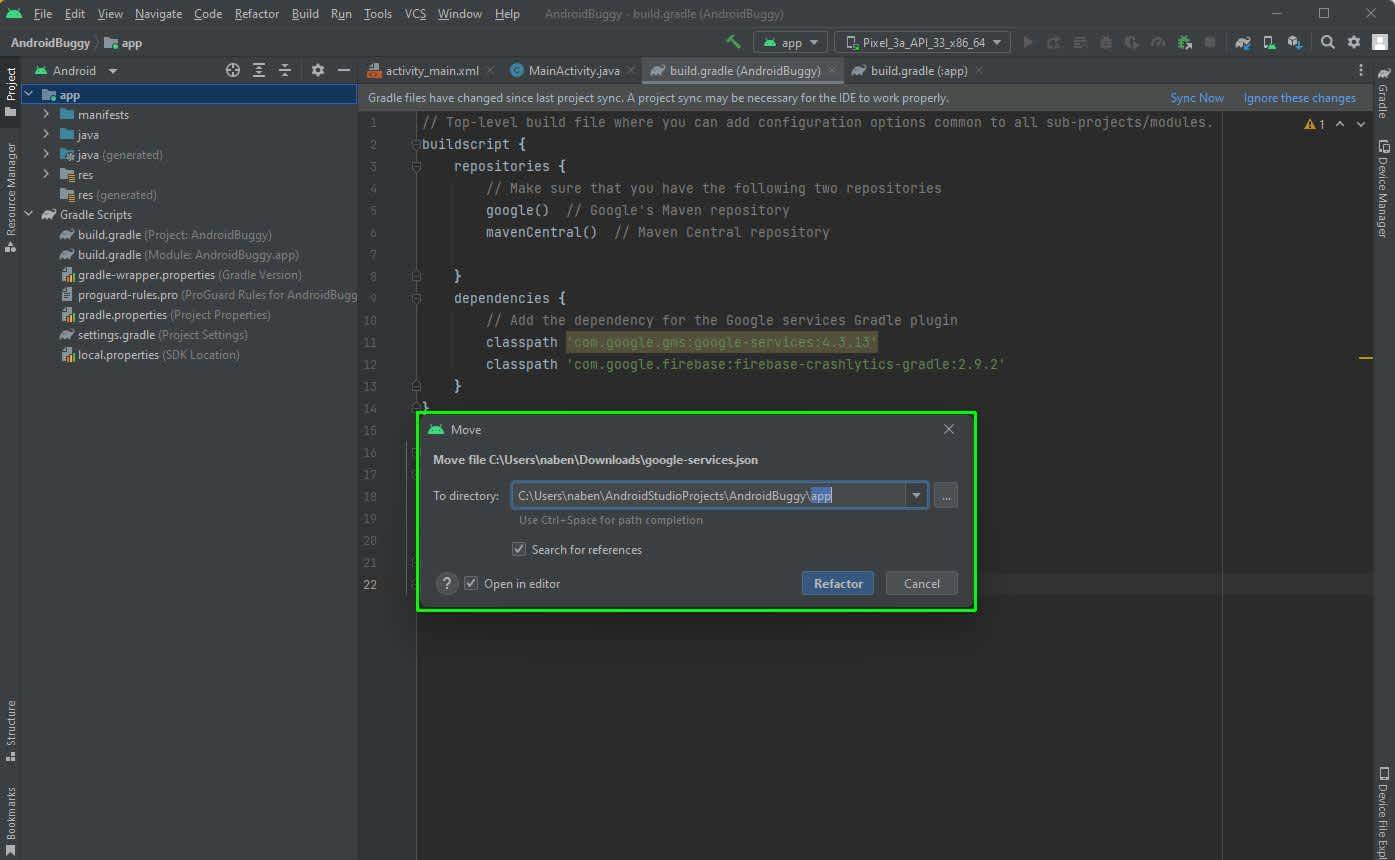The image size is (1395, 860).
Task: Click the Attach Debugger to Android Process icon
Action: (1184, 42)
